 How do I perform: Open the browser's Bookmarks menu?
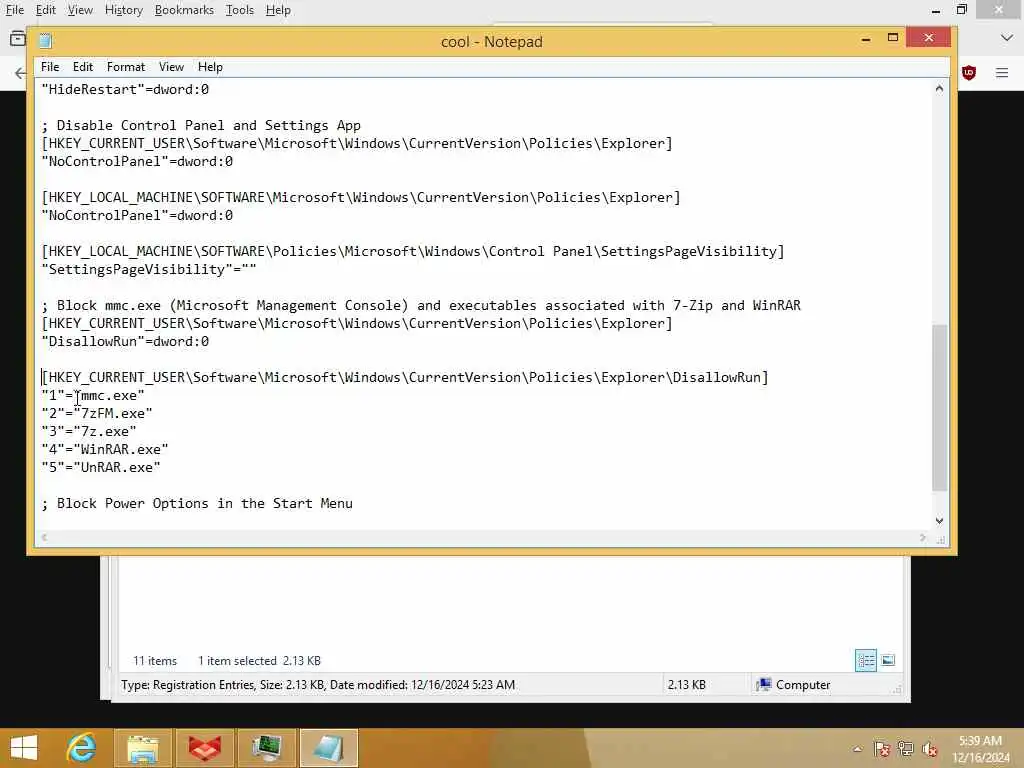[x=184, y=10]
